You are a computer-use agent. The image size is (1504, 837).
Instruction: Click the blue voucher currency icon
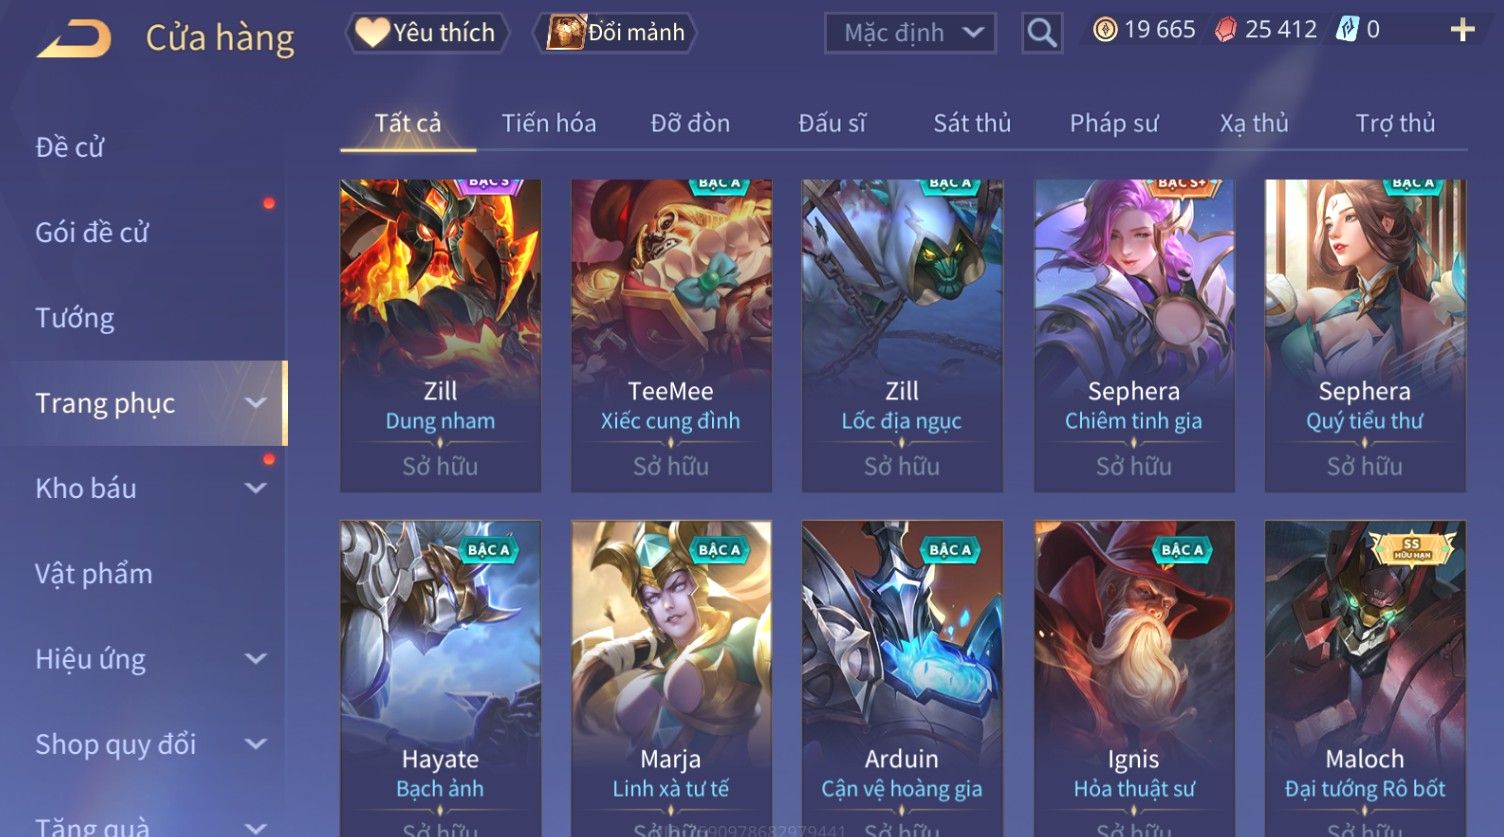[1347, 30]
